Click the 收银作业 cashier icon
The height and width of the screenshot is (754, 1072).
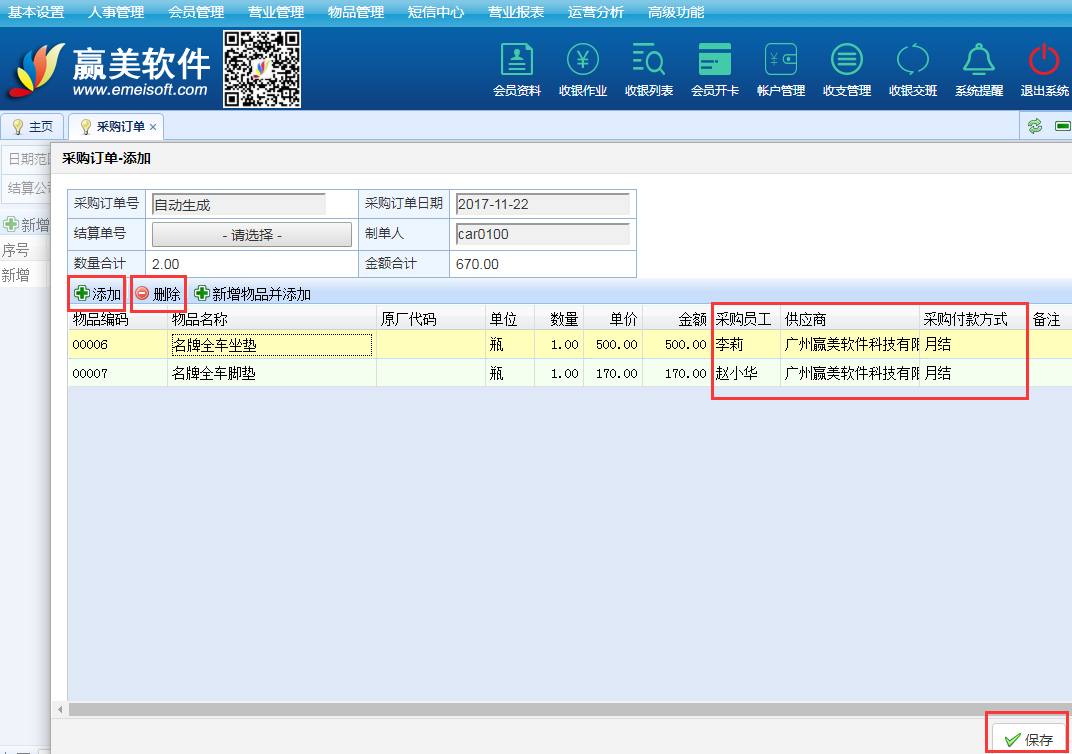[583, 61]
